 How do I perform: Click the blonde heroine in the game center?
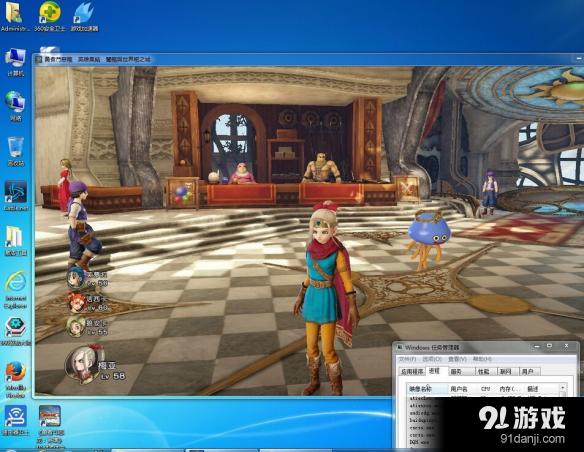pos(327,298)
